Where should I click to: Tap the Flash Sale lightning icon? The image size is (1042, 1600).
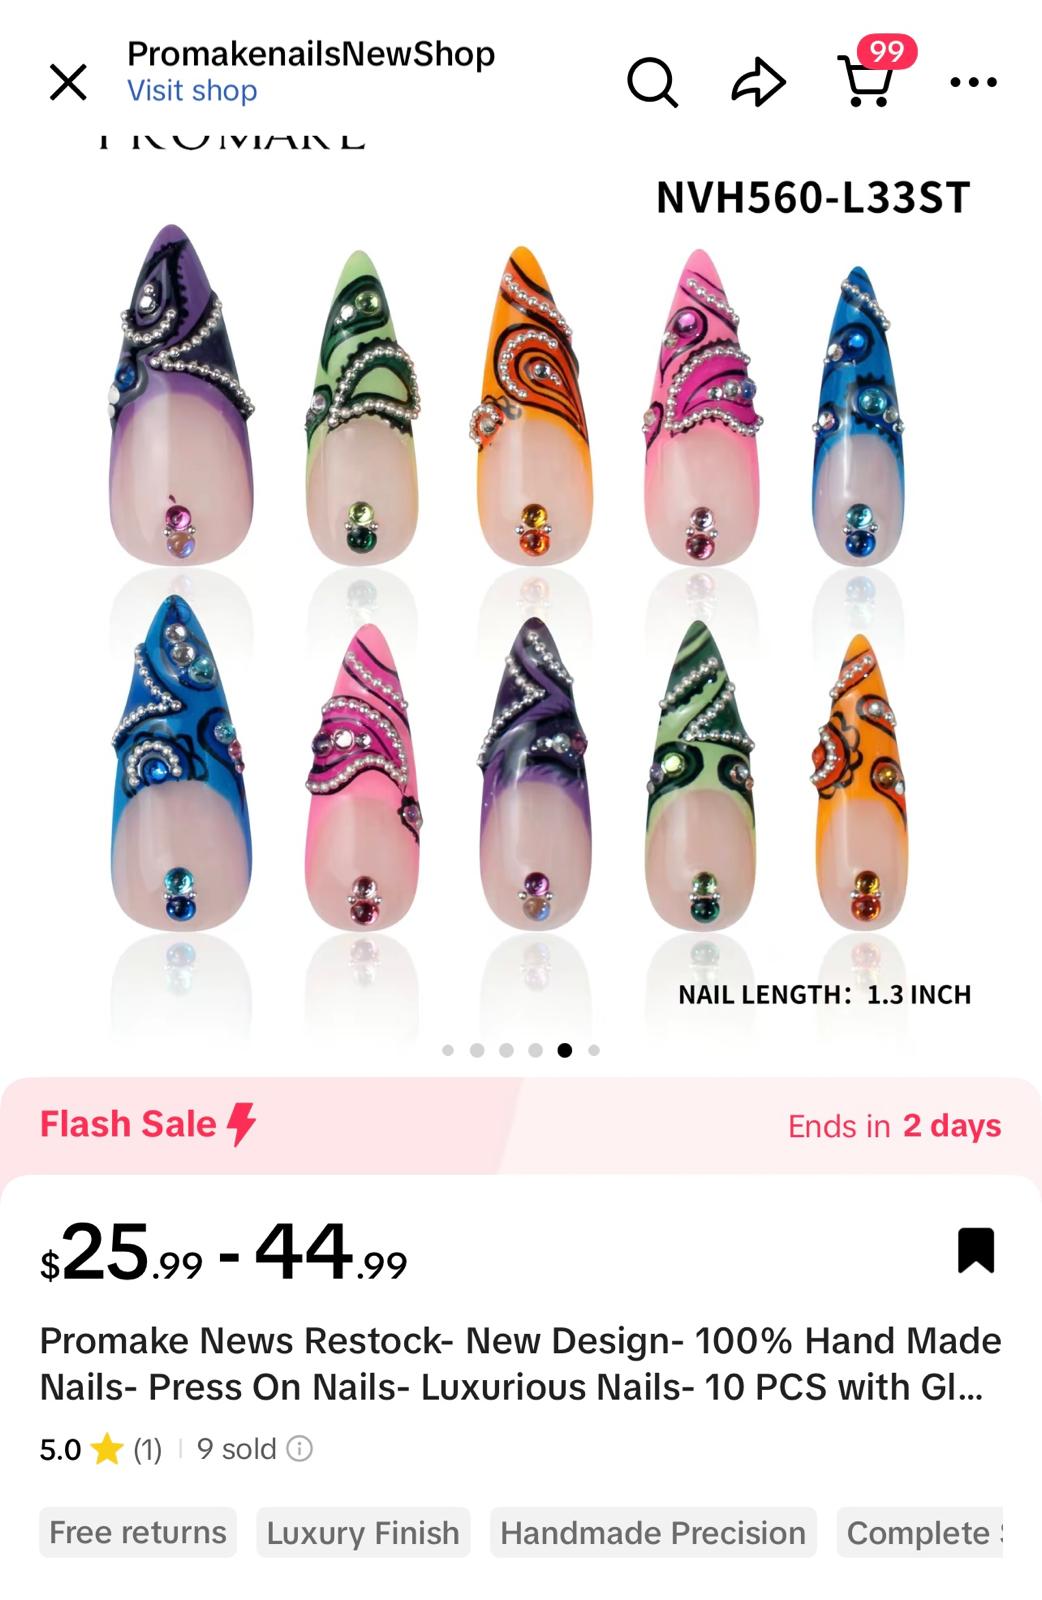coord(241,1124)
